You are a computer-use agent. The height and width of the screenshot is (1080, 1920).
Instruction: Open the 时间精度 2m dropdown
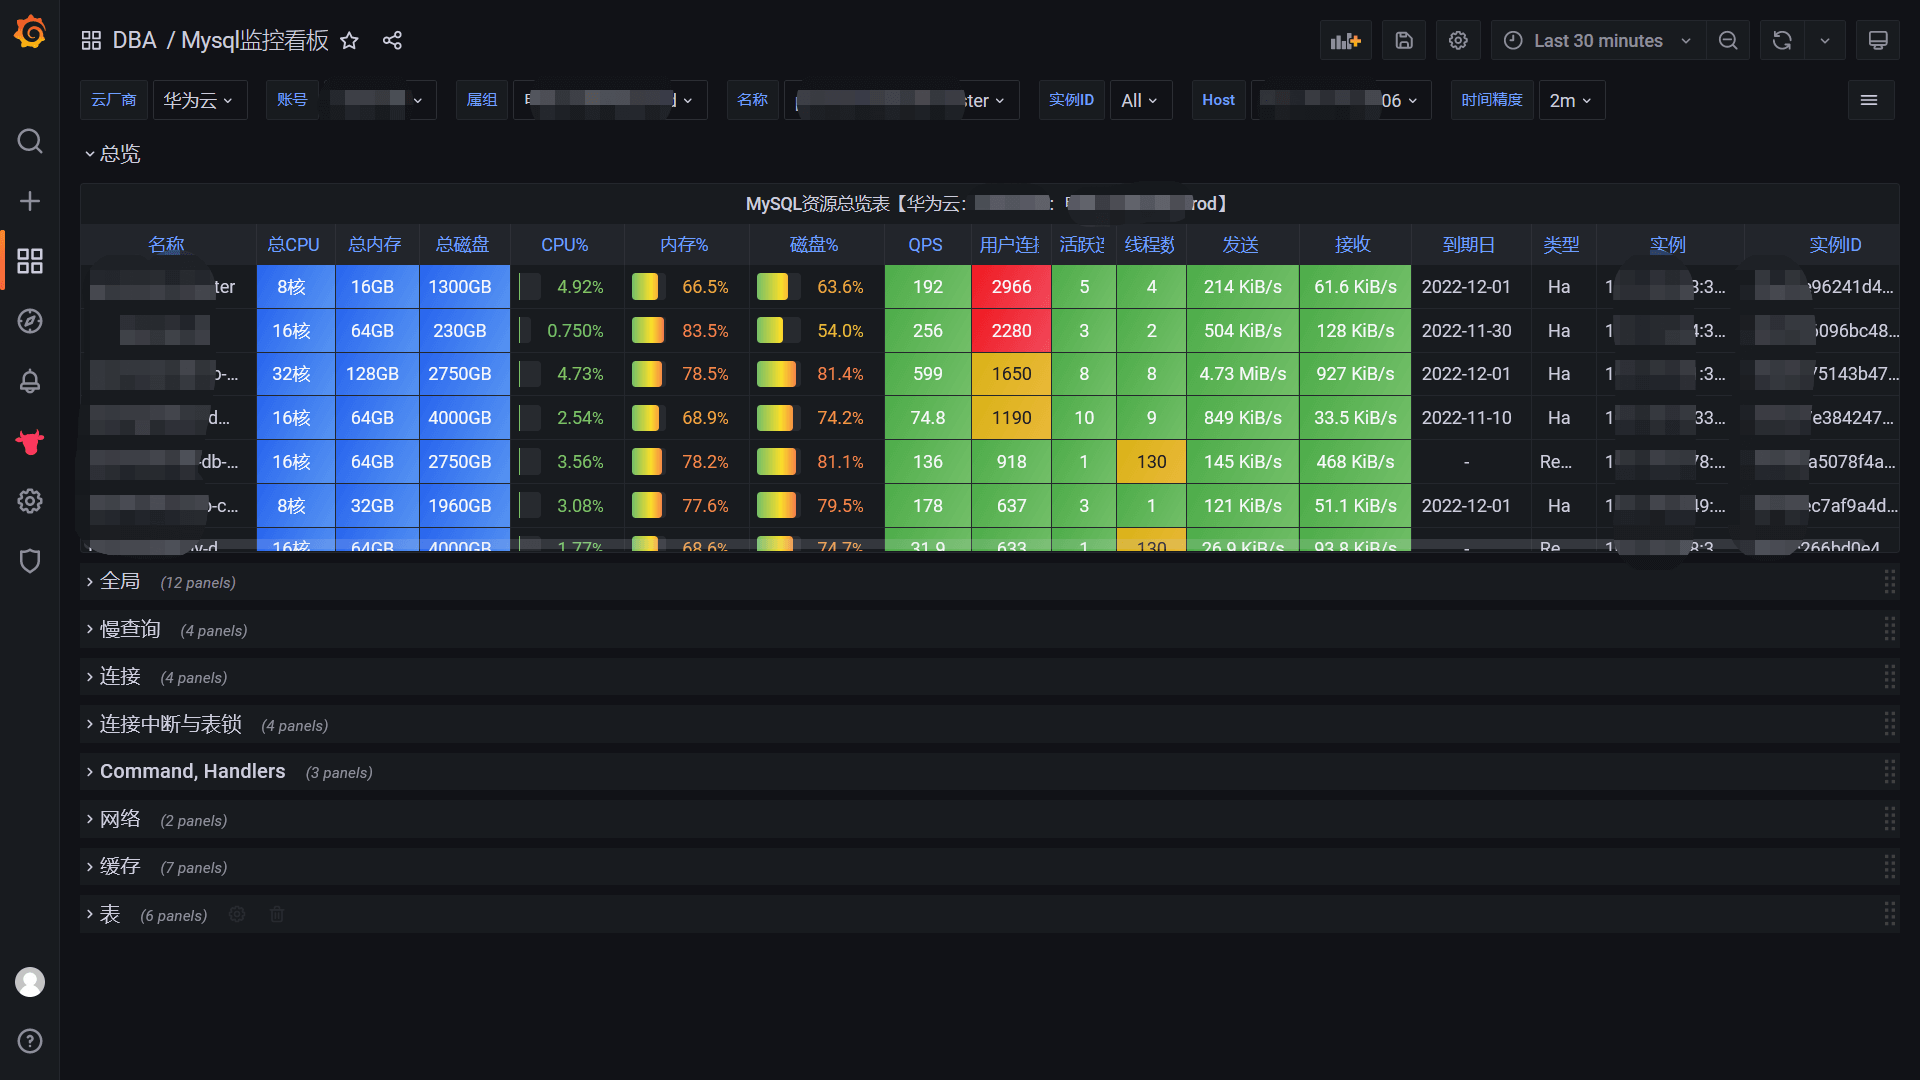point(1570,100)
